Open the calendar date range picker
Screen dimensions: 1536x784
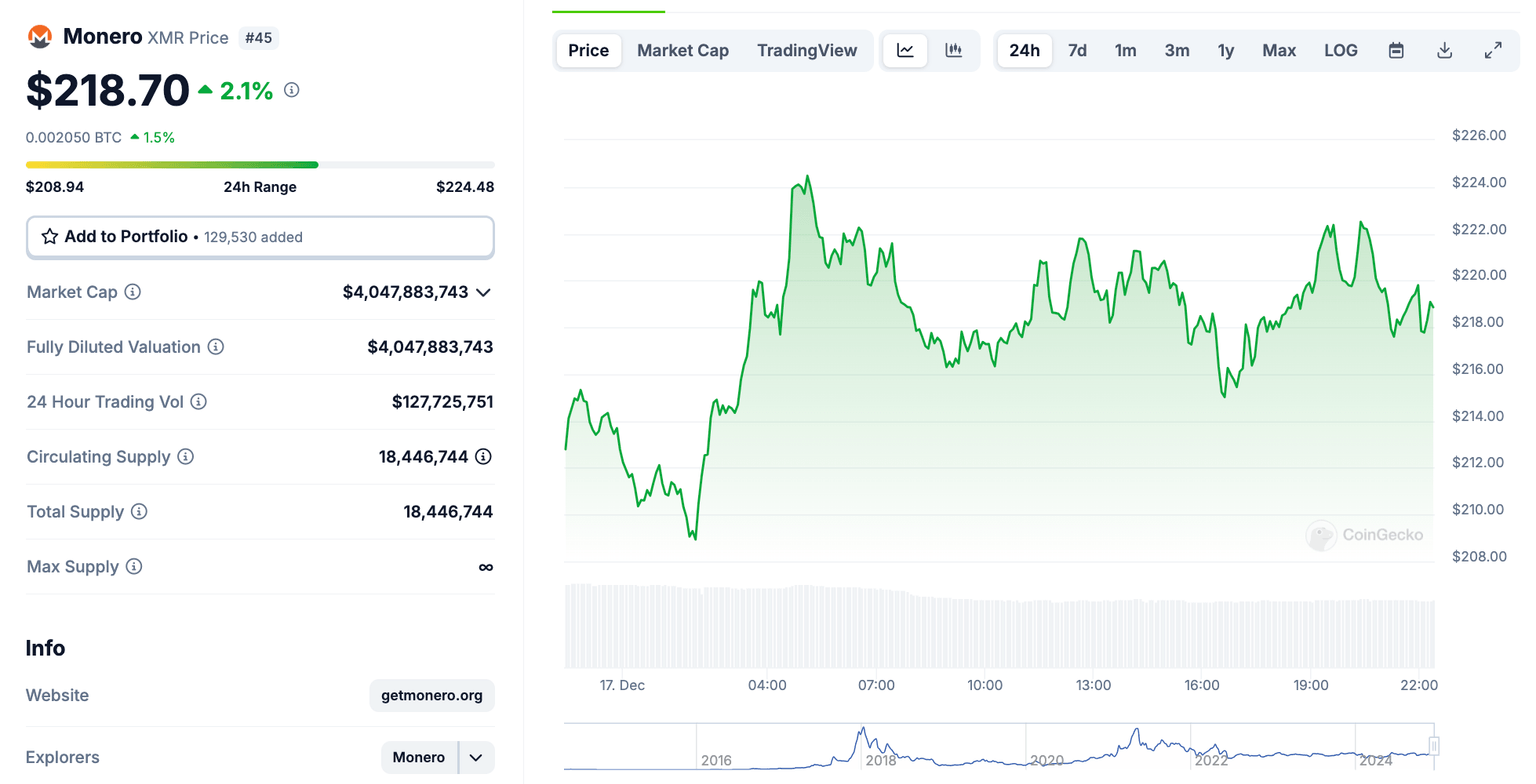1396,50
